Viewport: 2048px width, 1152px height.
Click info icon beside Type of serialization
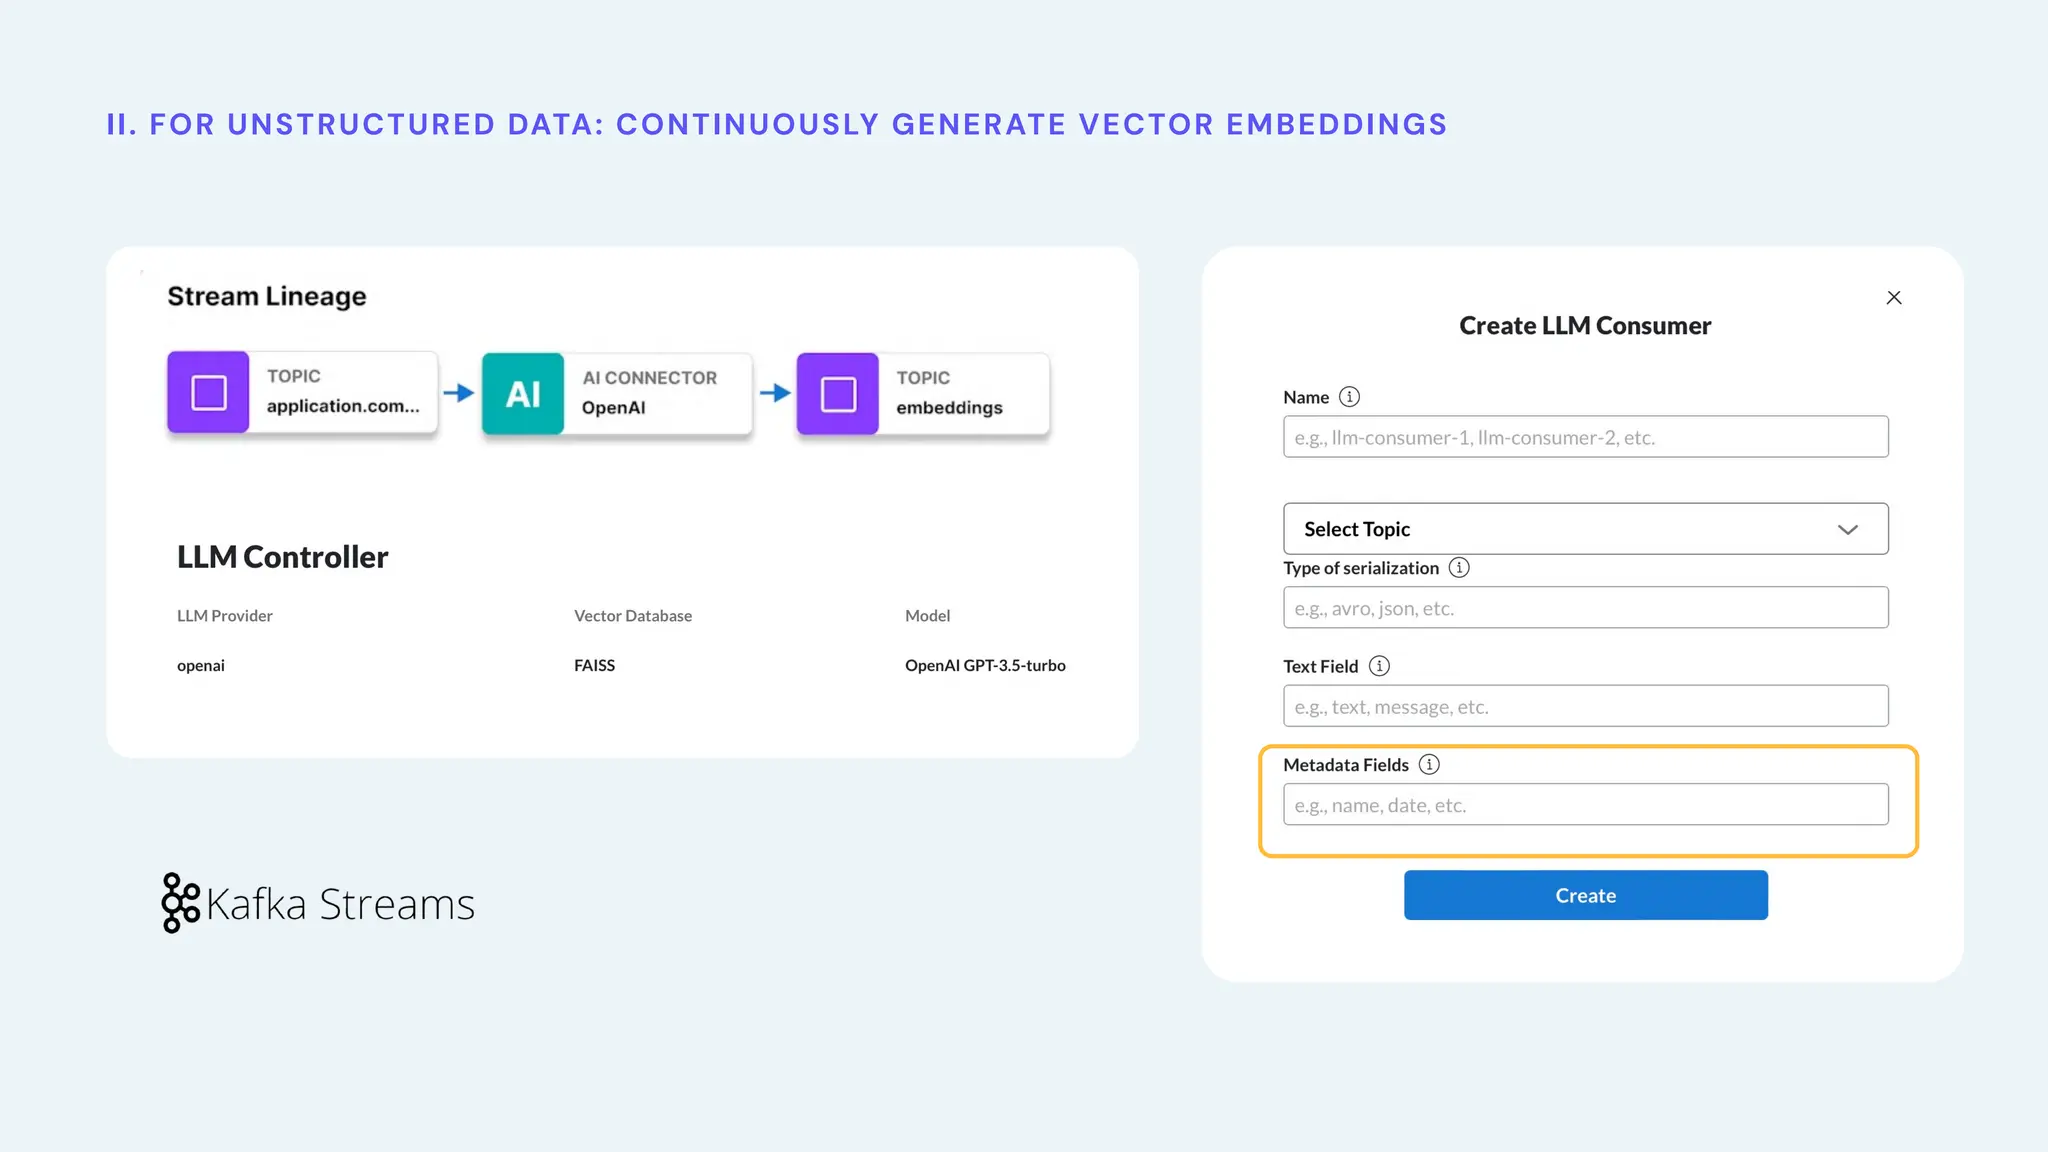pyautogui.click(x=1459, y=568)
